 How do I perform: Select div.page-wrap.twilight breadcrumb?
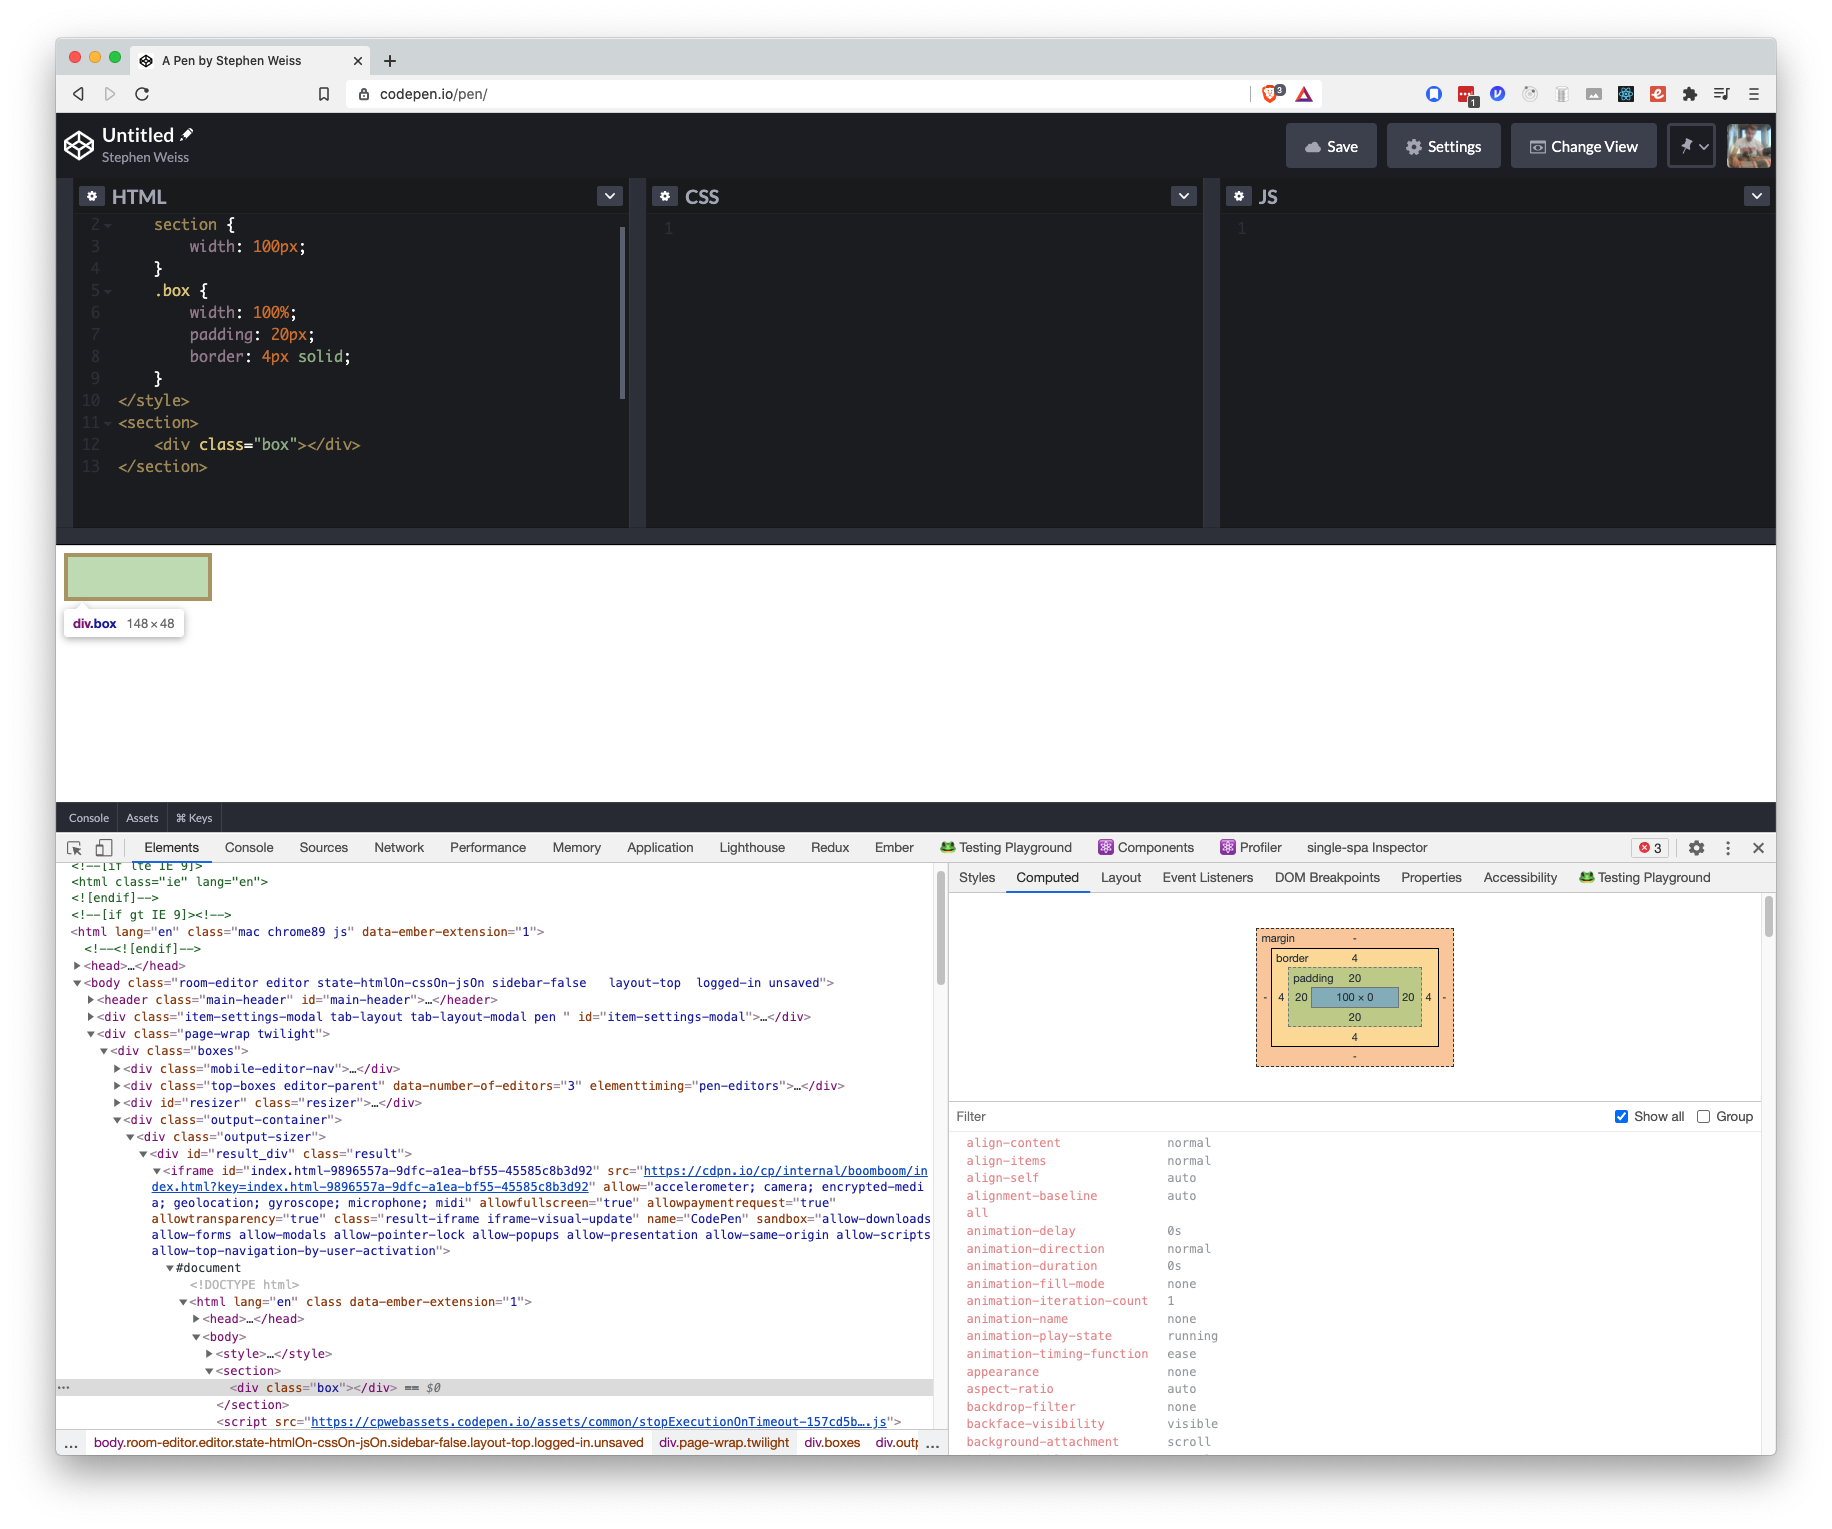click(x=724, y=1443)
